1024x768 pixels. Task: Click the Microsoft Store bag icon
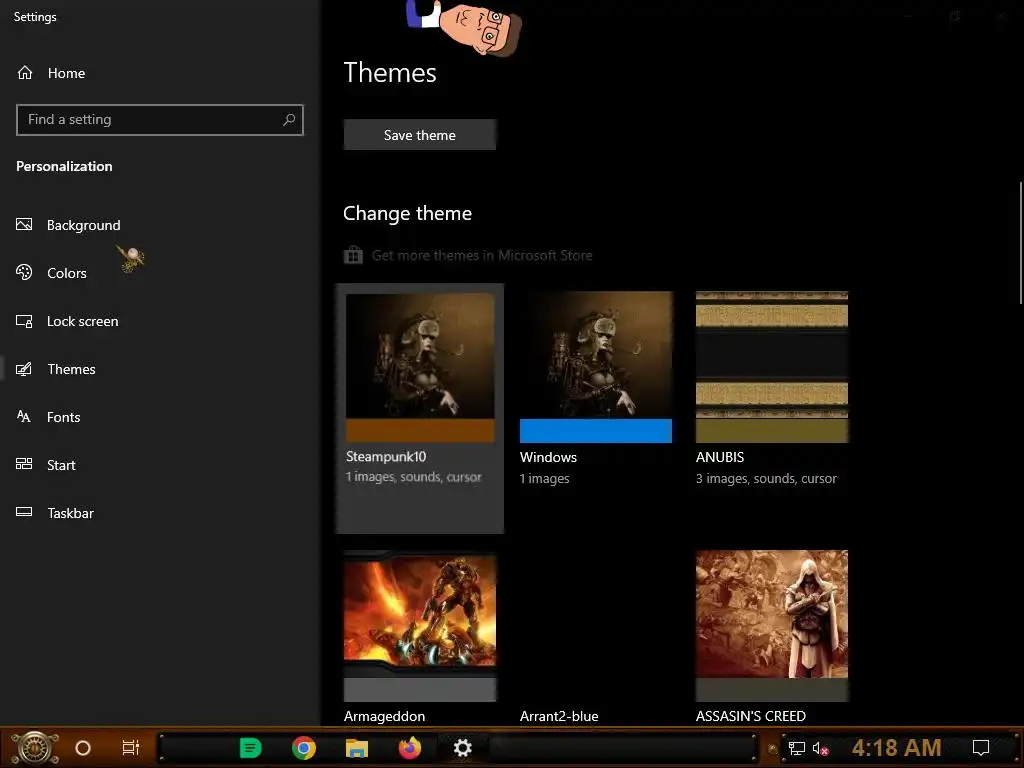point(353,255)
